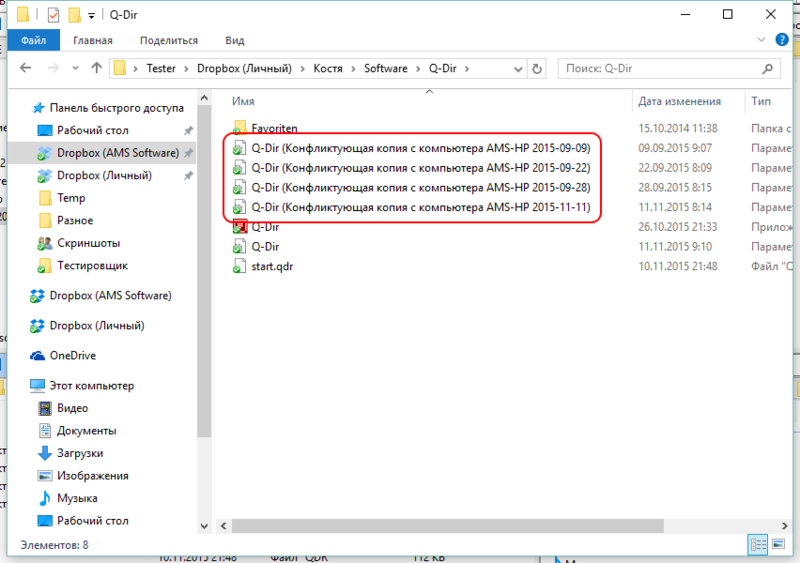Open the Файл ribbon tab
The image size is (800, 563).
pyautogui.click(x=34, y=40)
